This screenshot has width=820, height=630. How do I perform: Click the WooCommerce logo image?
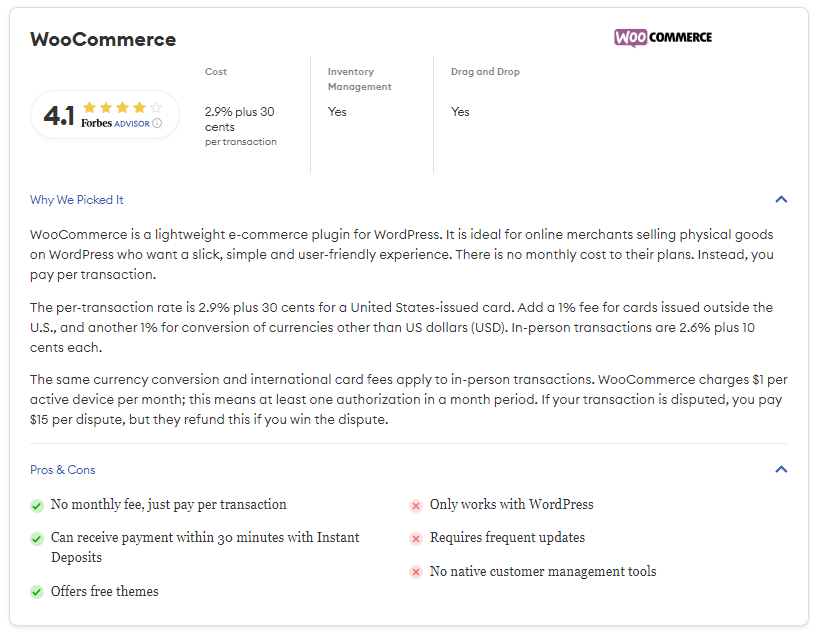point(663,38)
